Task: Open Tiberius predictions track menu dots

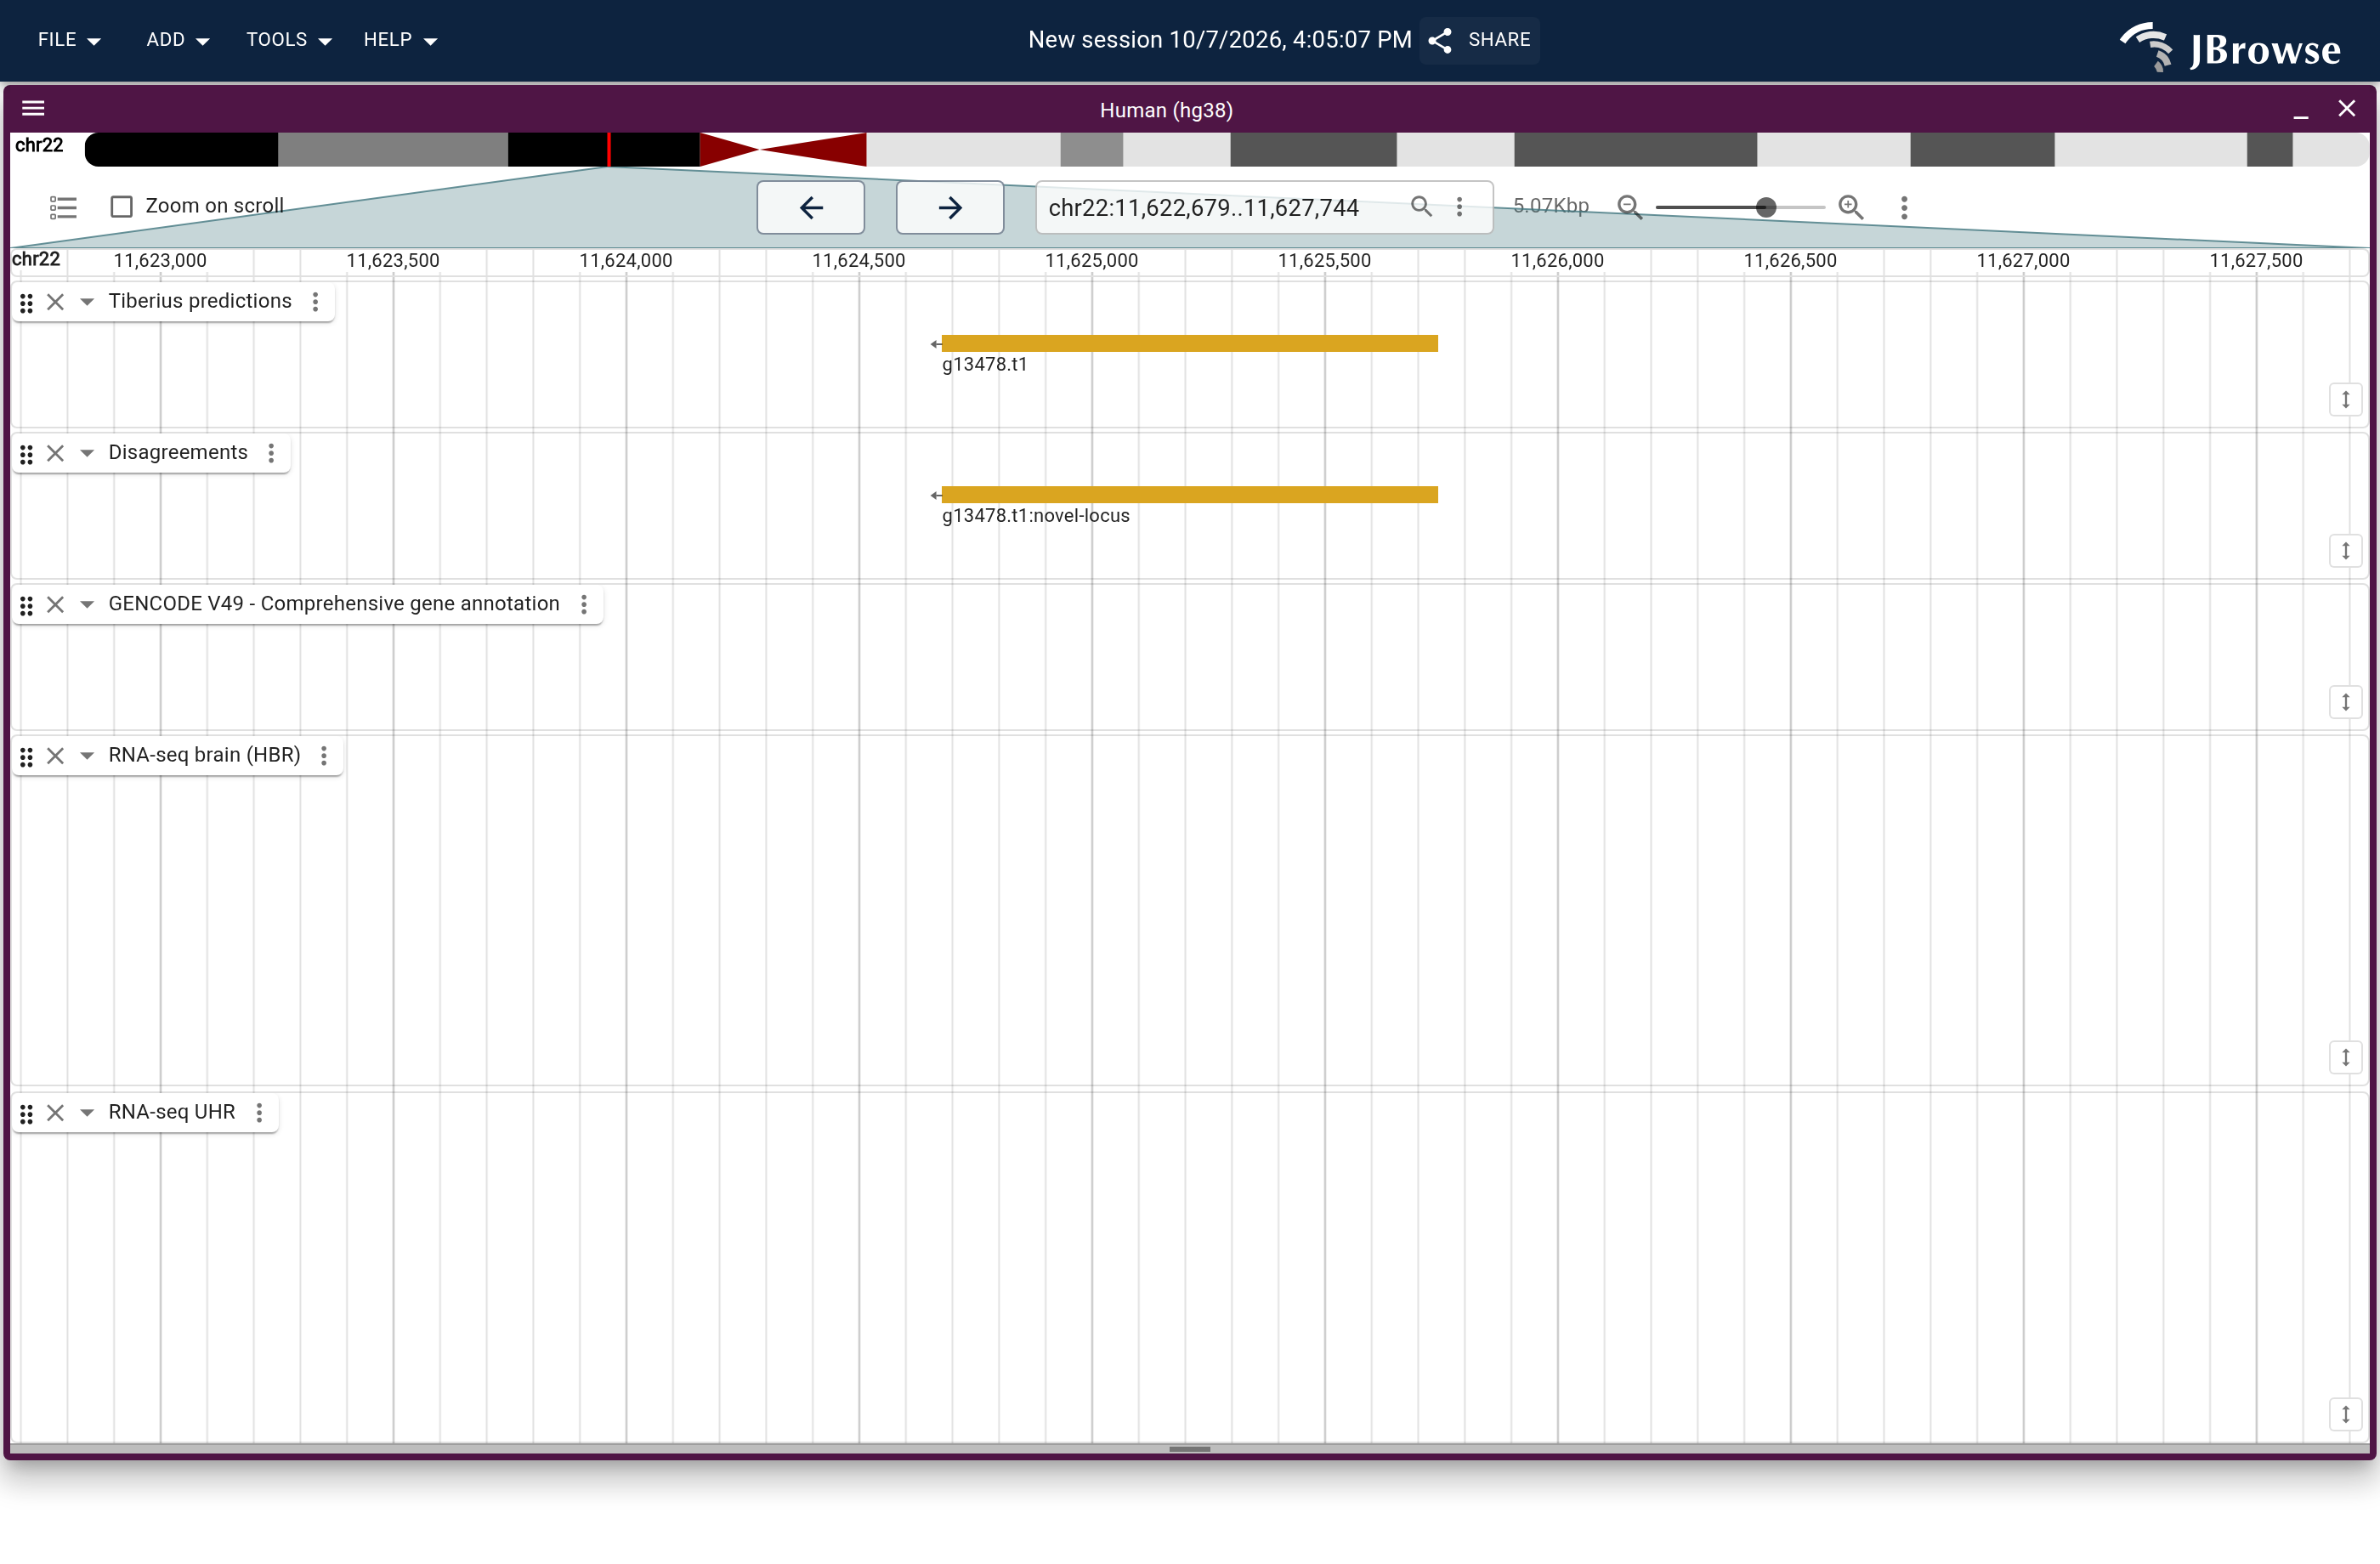Action: [x=316, y=302]
